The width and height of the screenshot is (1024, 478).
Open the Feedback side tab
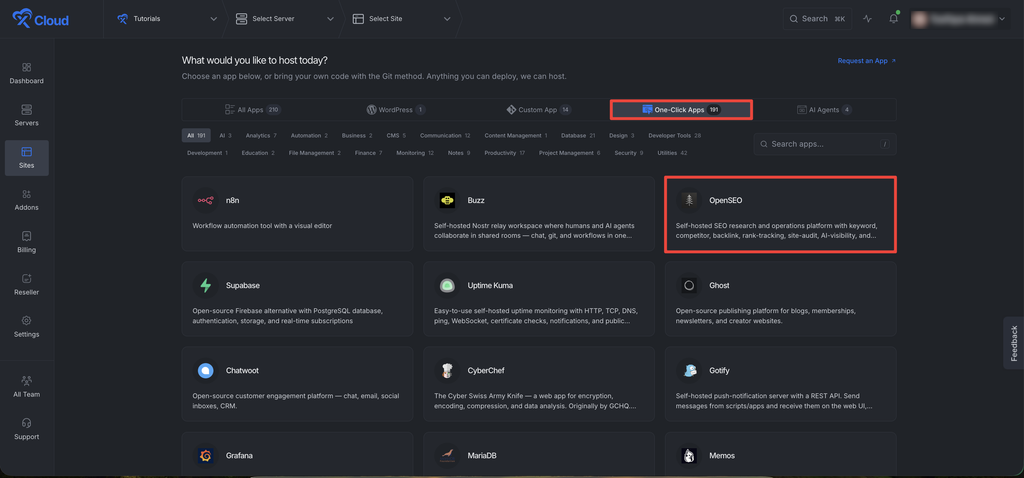pos(1014,343)
